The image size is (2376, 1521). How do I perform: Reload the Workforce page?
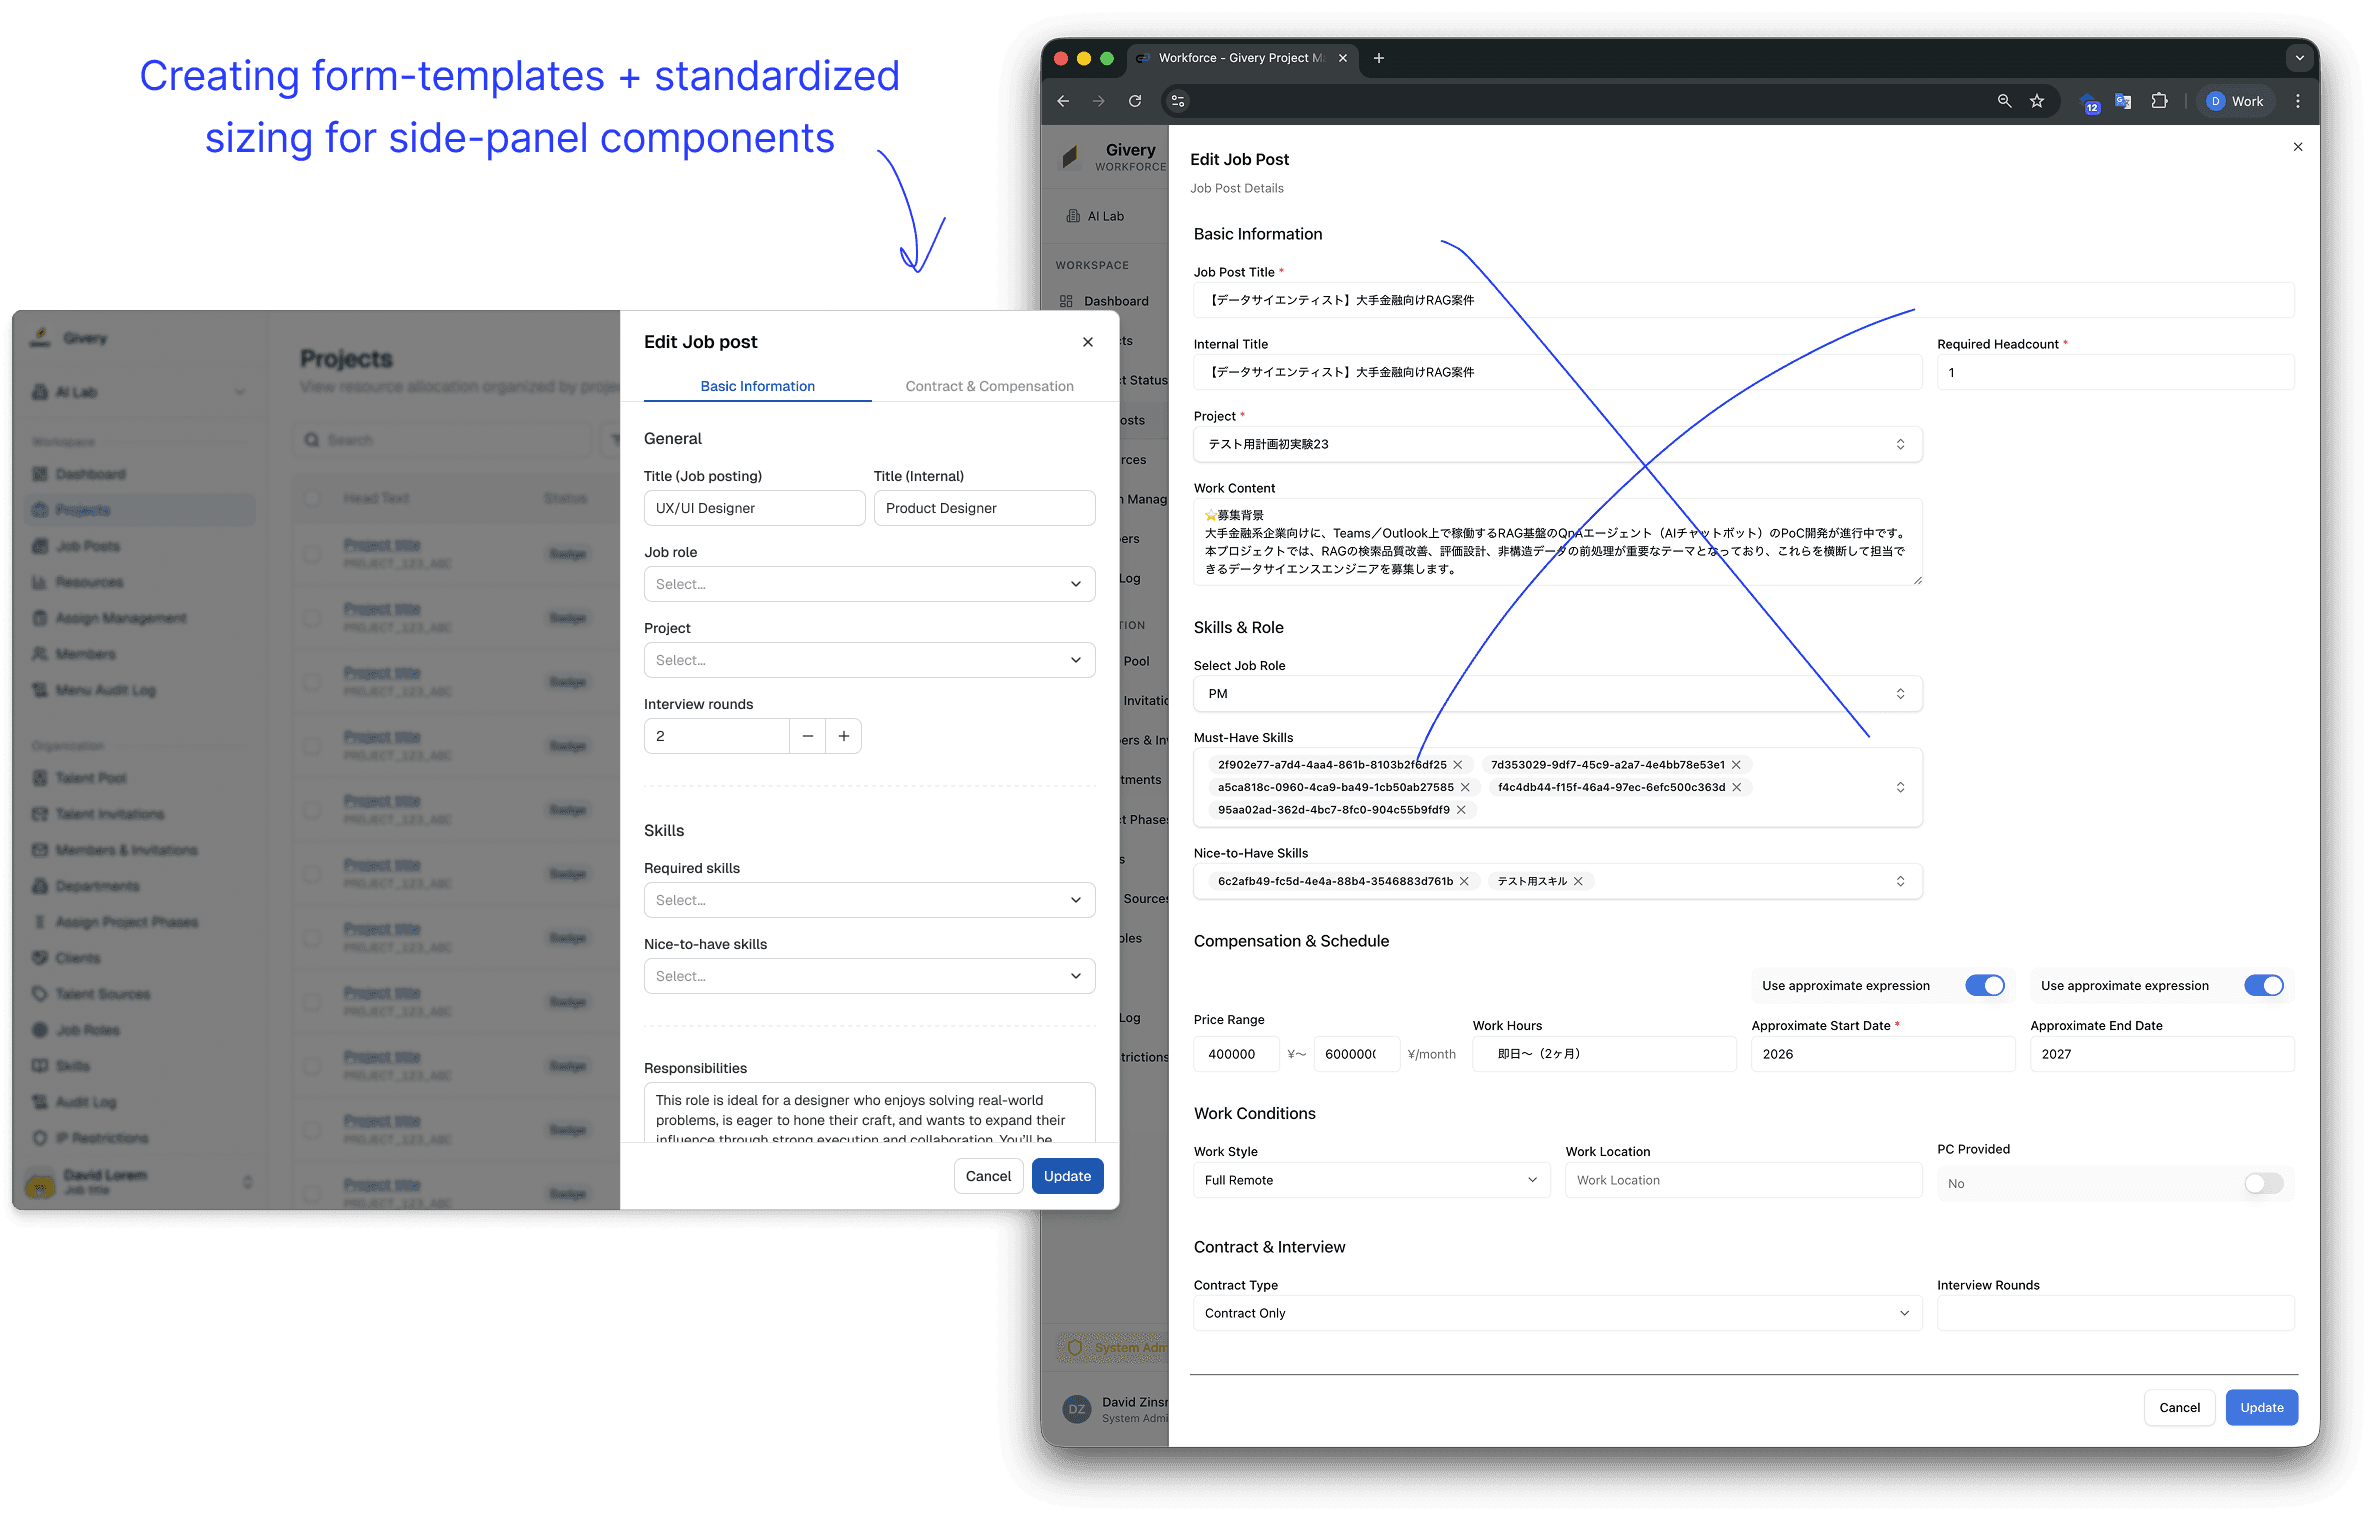click(1135, 101)
